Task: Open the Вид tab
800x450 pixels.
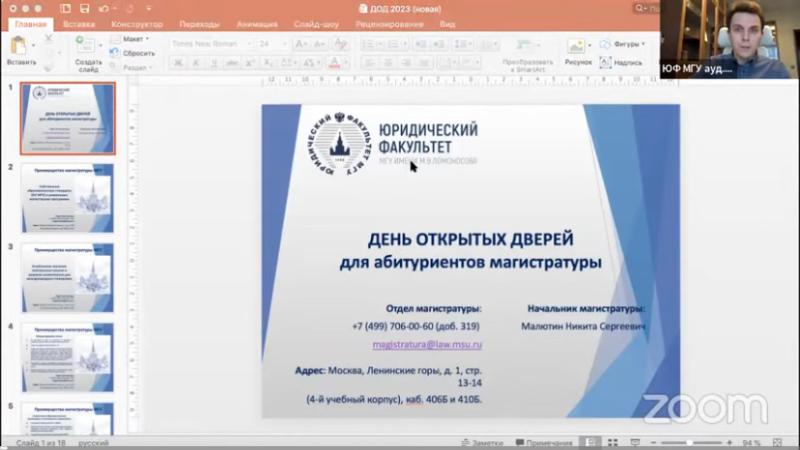Action: coord(447,24)
